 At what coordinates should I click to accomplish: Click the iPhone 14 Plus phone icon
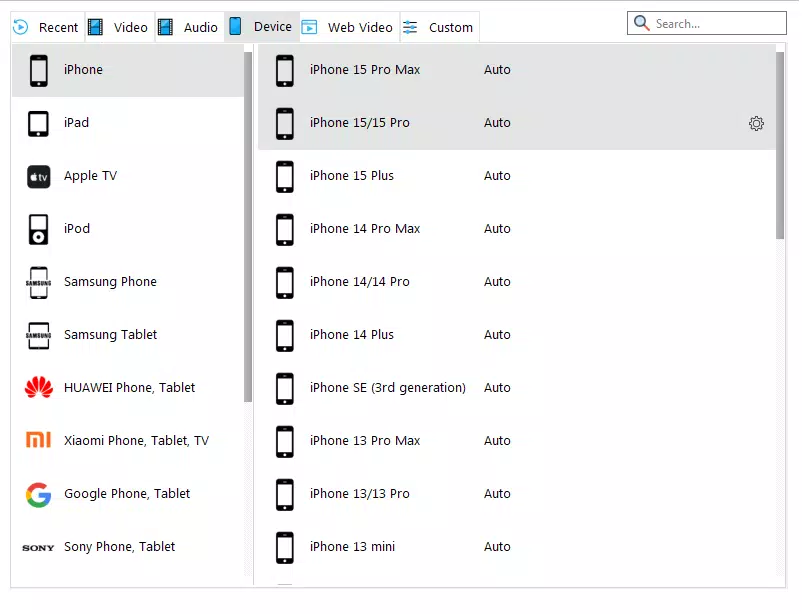pos(285,336)
